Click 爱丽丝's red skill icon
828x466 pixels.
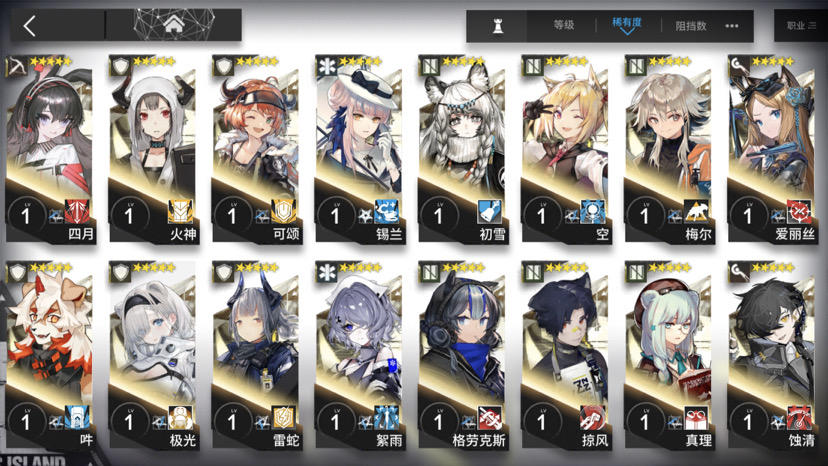(799, 211)
